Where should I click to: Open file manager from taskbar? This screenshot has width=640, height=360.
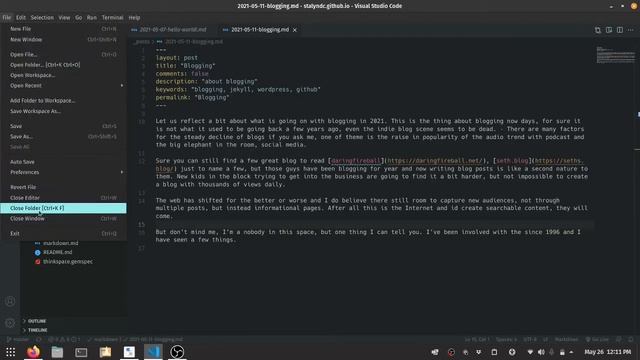pyautogui.click(x=57, y=352)
